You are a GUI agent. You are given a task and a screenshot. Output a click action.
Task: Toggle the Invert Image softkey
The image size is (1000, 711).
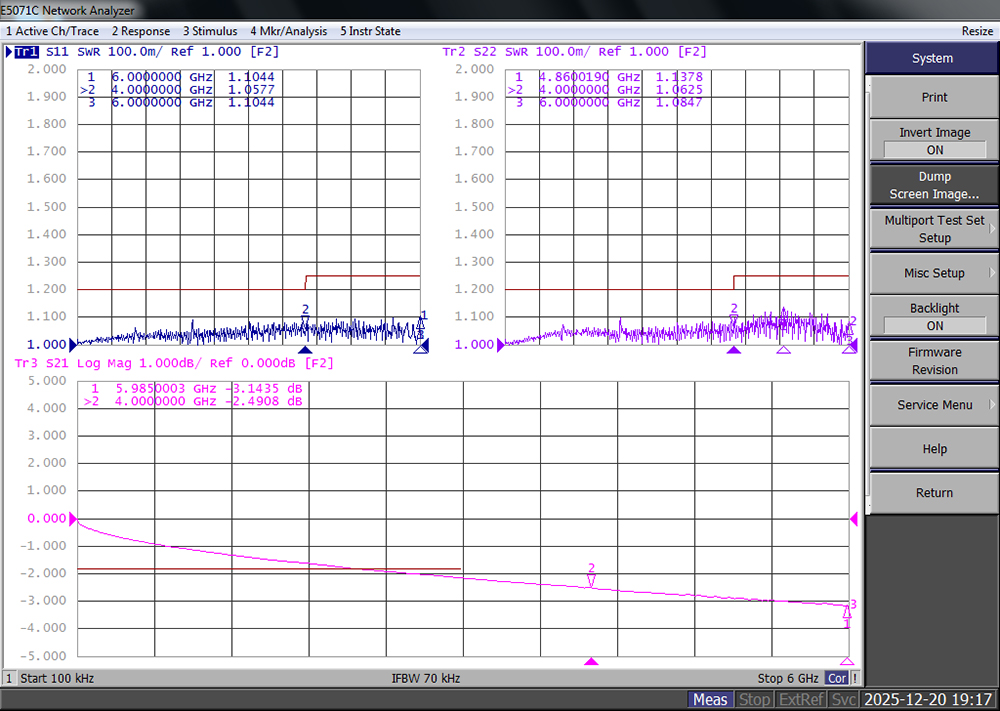pos(934,141)
